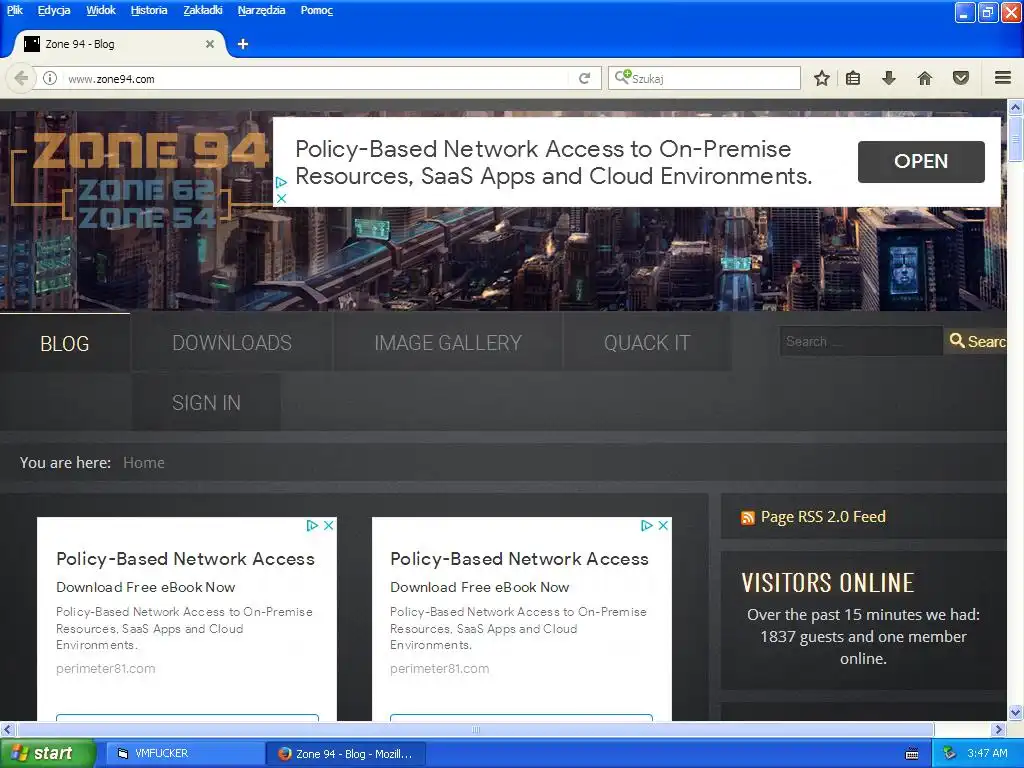
Task: Go to the home page icon
Action: coord(925,78)
